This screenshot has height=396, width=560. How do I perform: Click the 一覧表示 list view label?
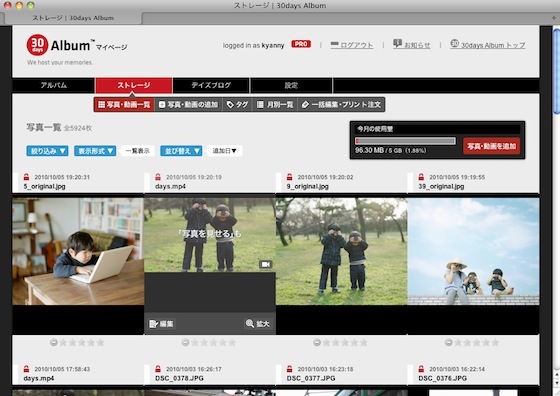tap(138, 151)
